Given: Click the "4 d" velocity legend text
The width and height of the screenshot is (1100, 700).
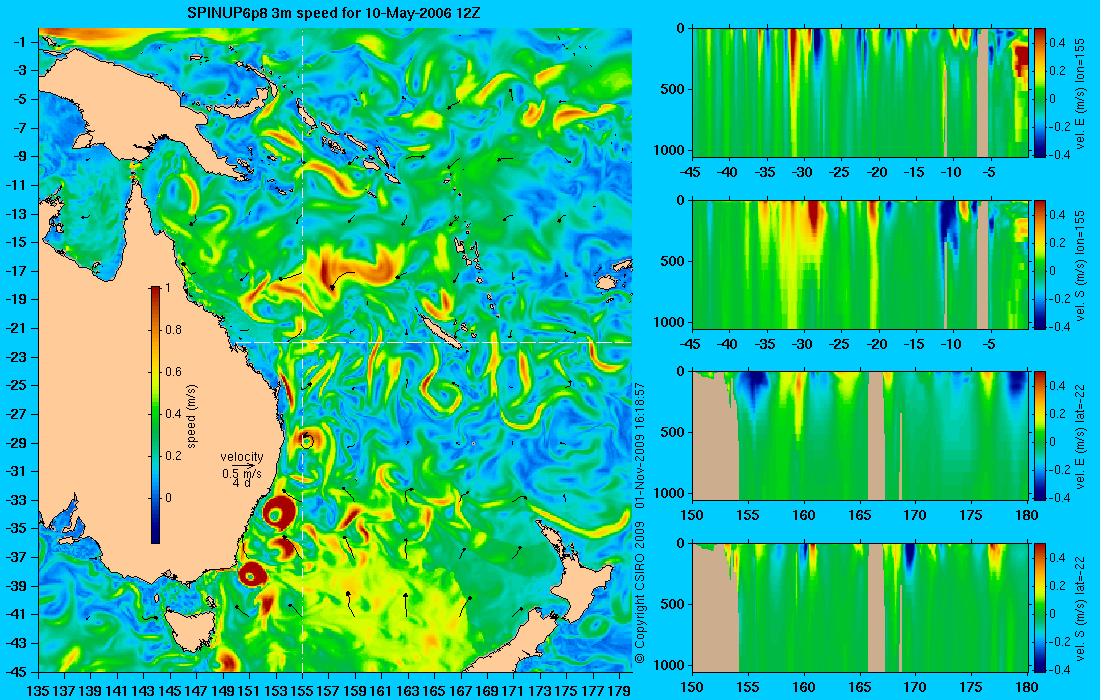Looking at the screenshot, I should tap(242, 483).
